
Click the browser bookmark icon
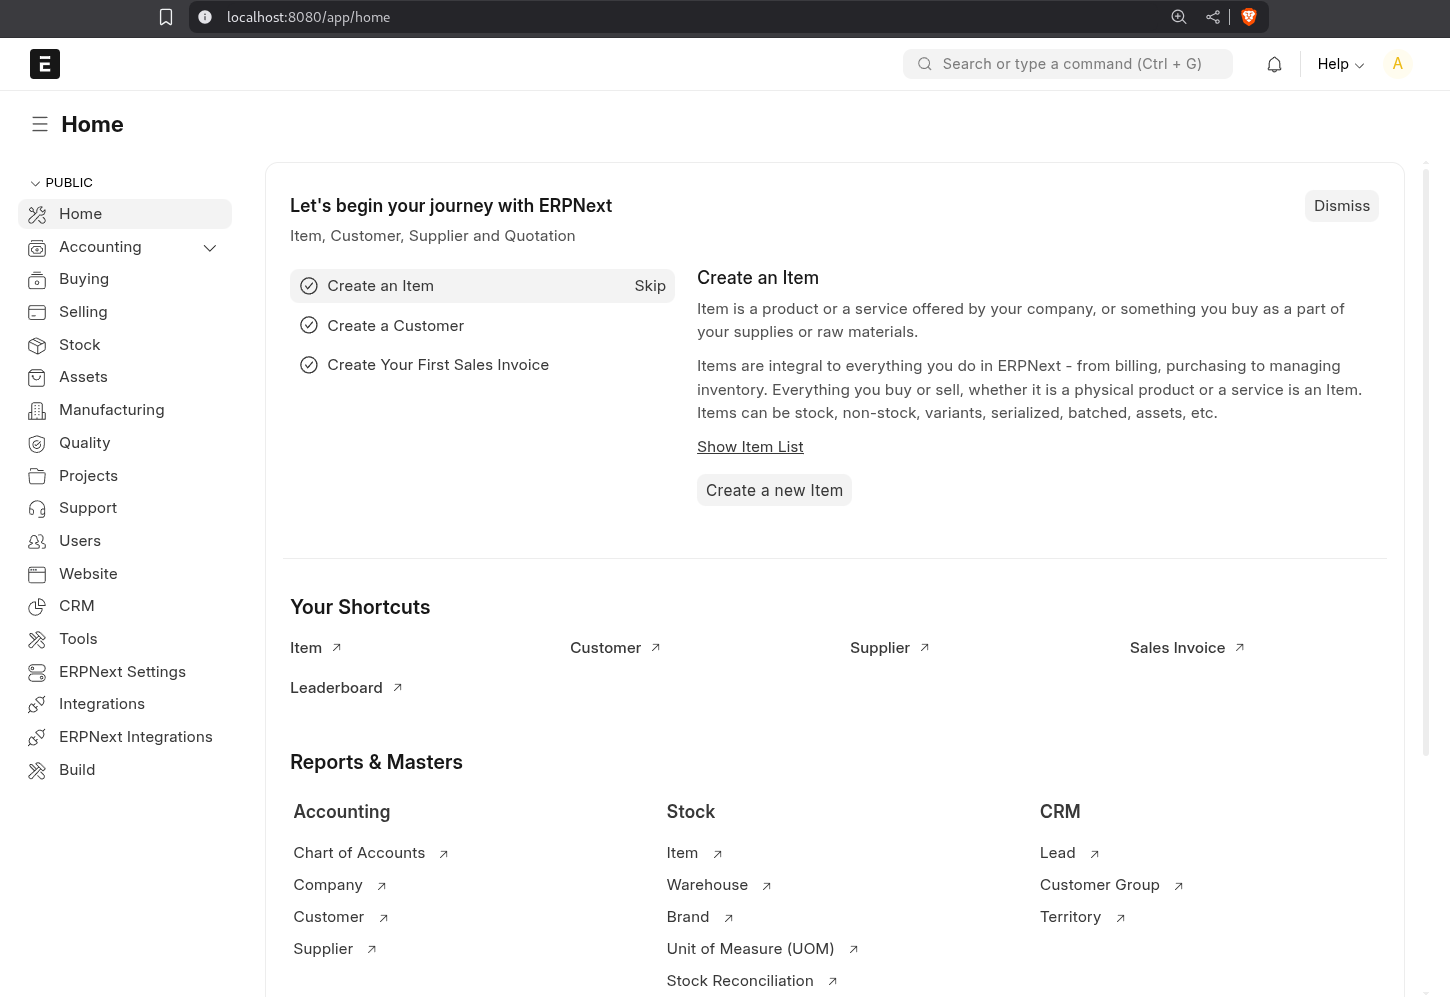166,17
